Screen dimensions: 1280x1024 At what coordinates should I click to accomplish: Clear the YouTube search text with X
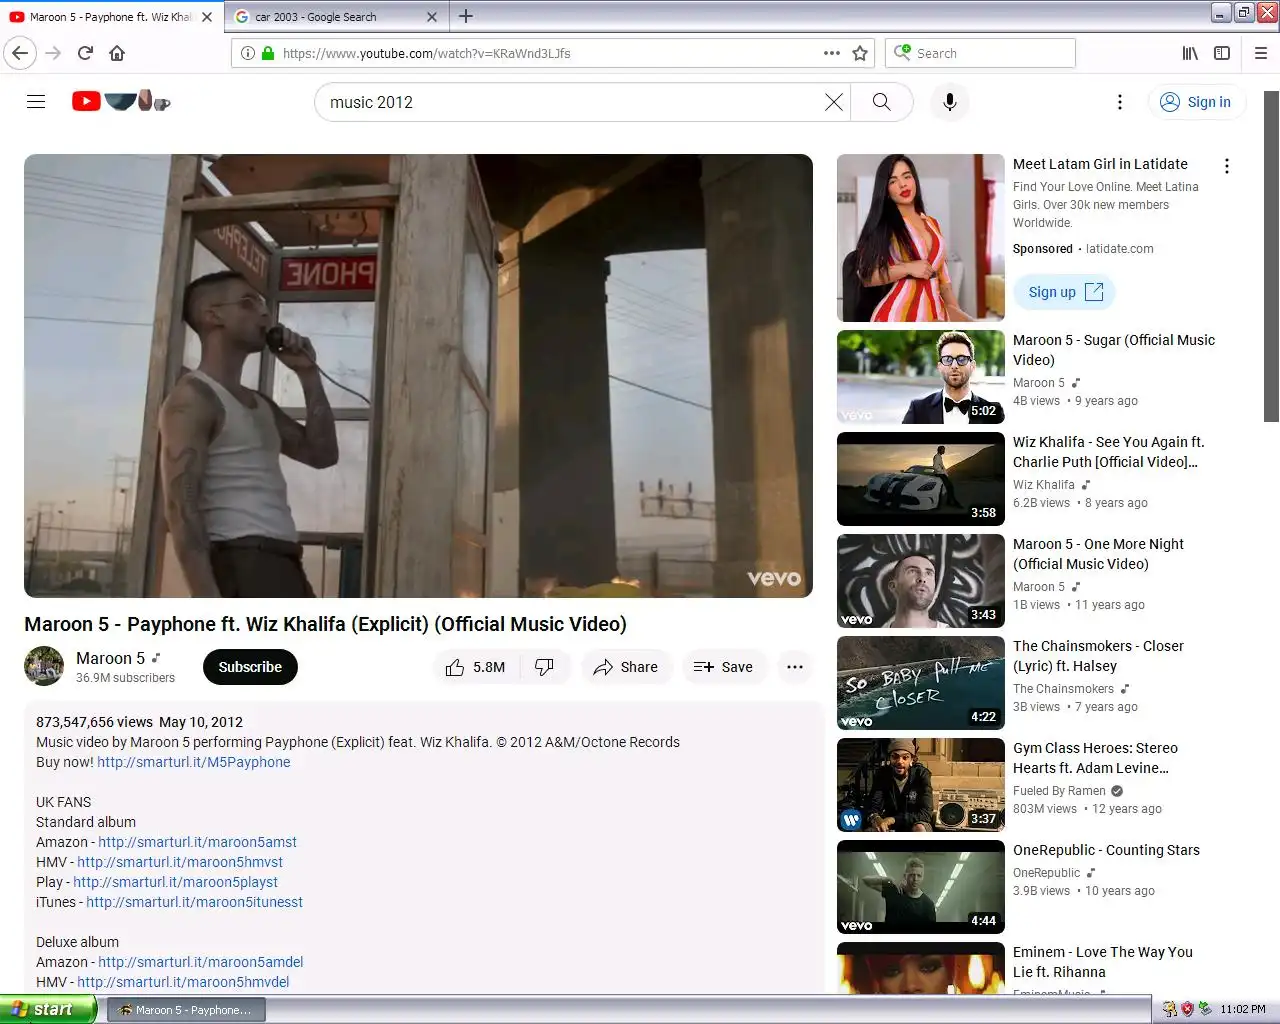pos(833,102)
